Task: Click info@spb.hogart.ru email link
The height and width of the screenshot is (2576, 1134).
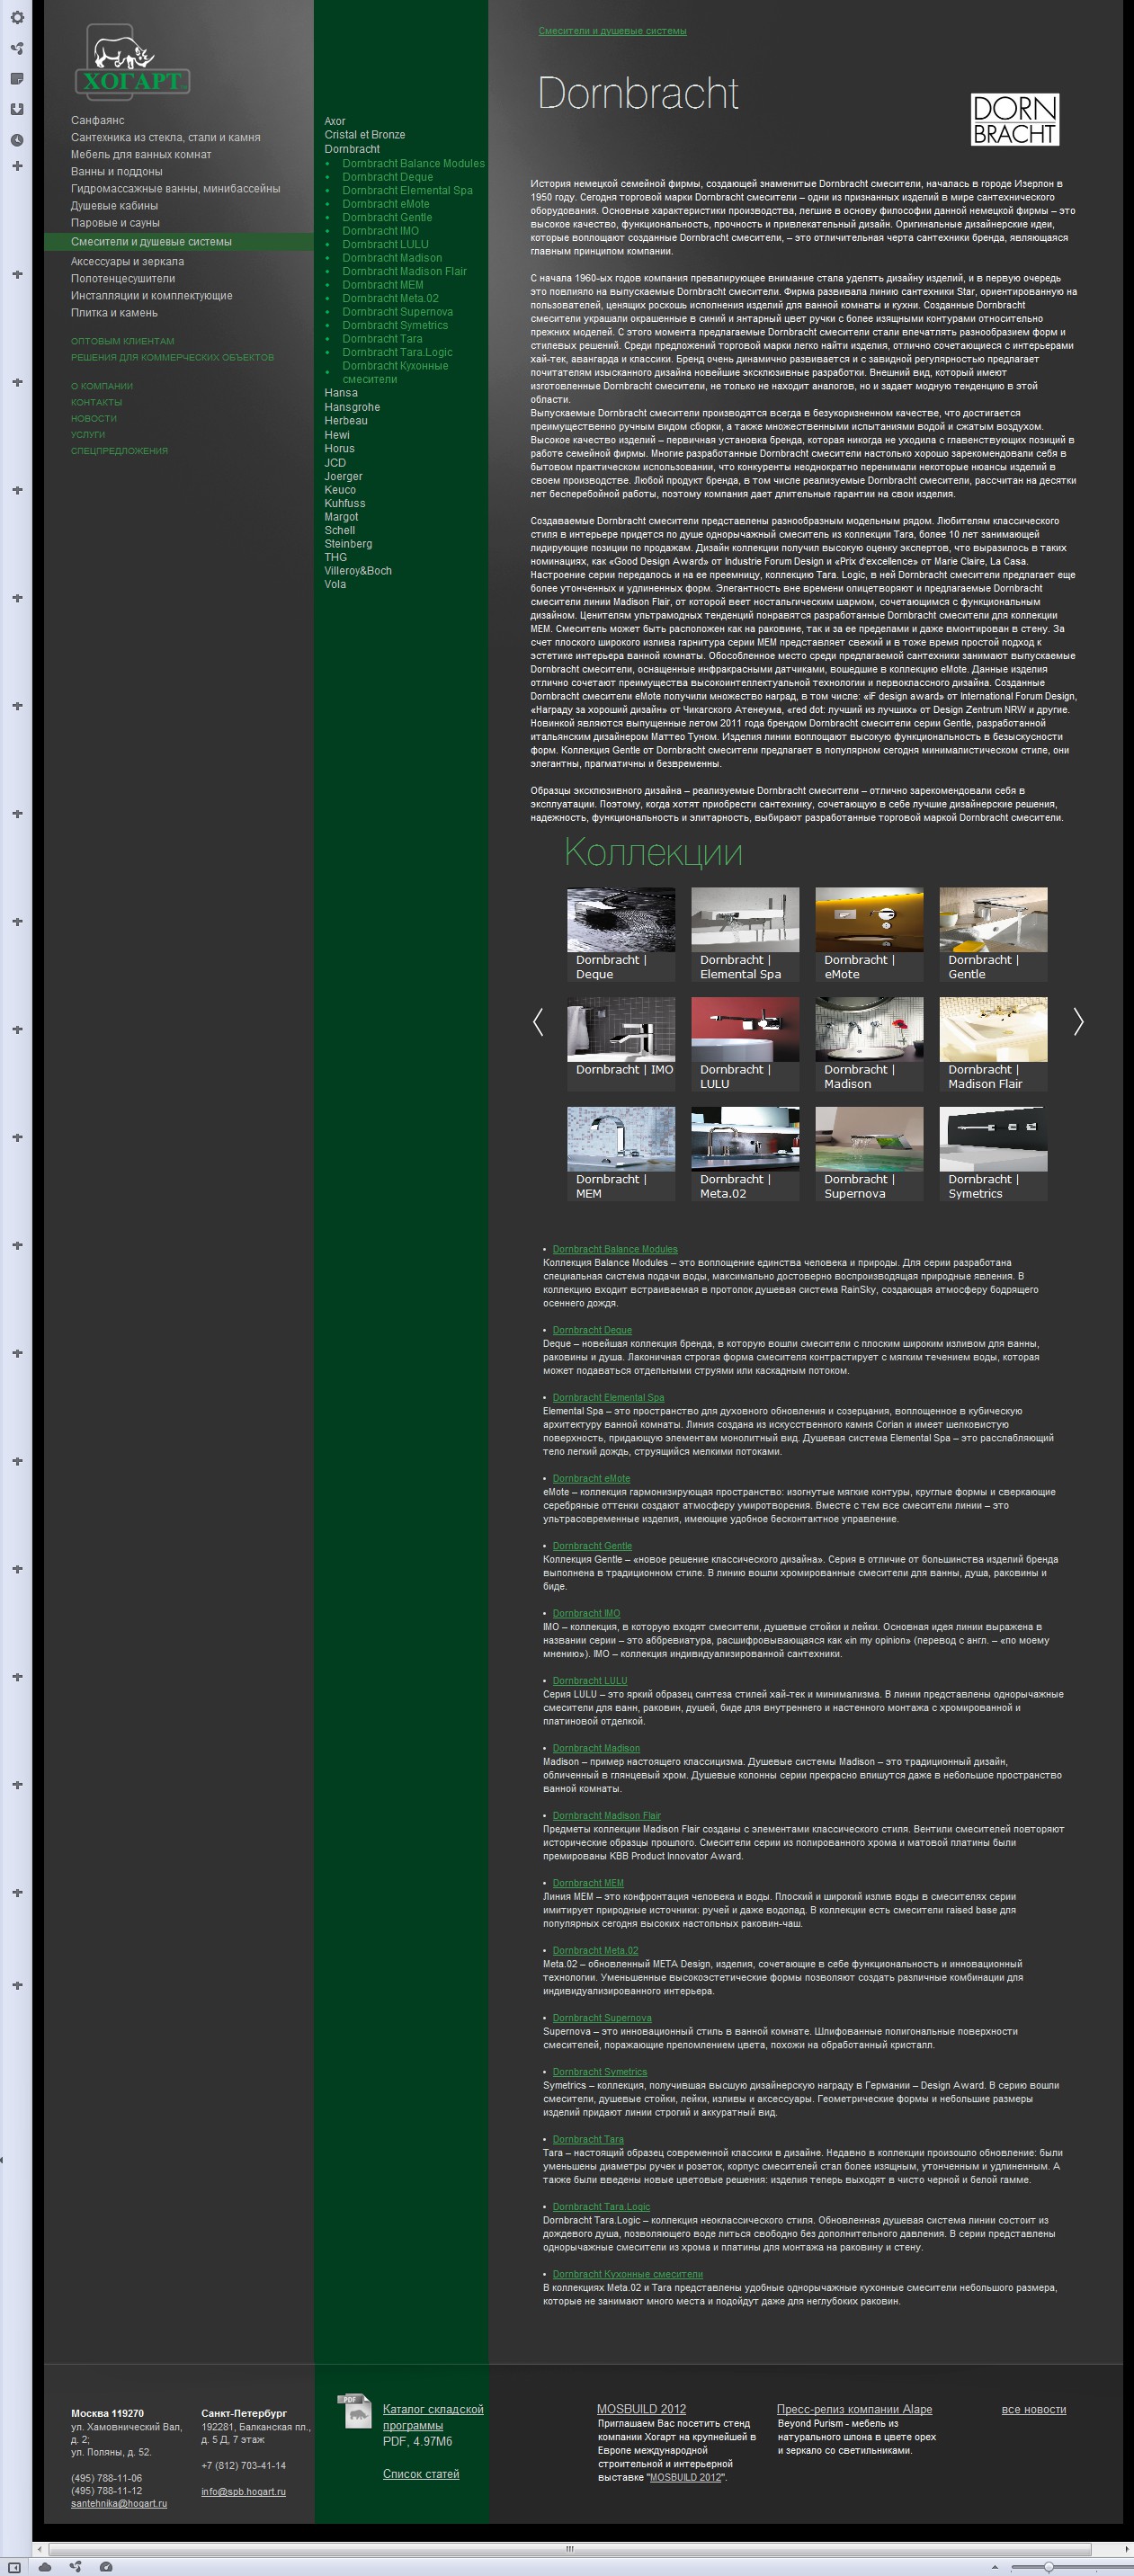Action: tap(243, 2491)
